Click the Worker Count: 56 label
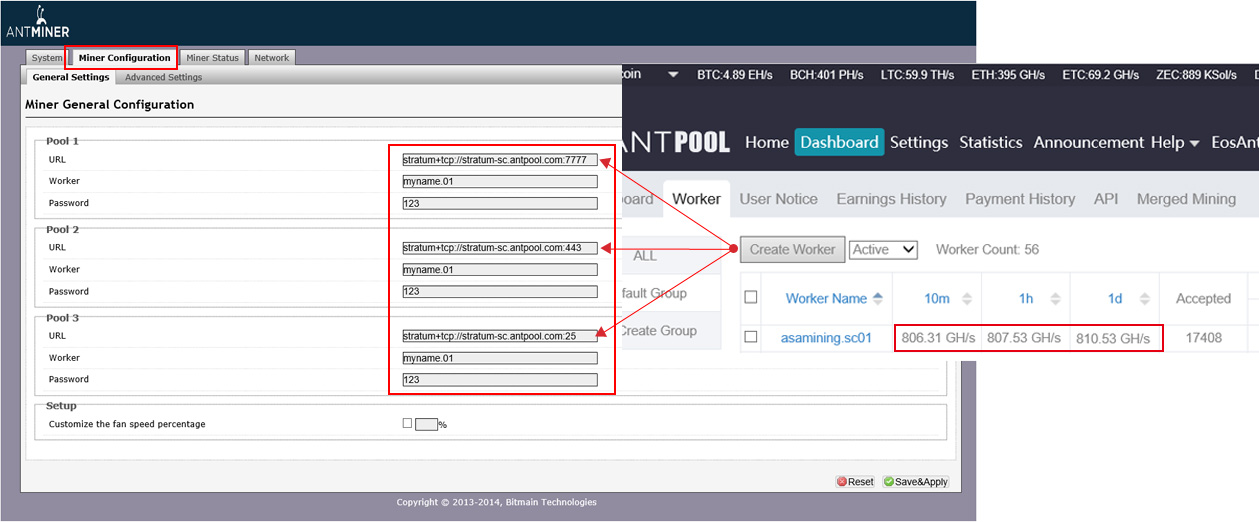This screenshot has height=522, width=1259. (987, 249)
